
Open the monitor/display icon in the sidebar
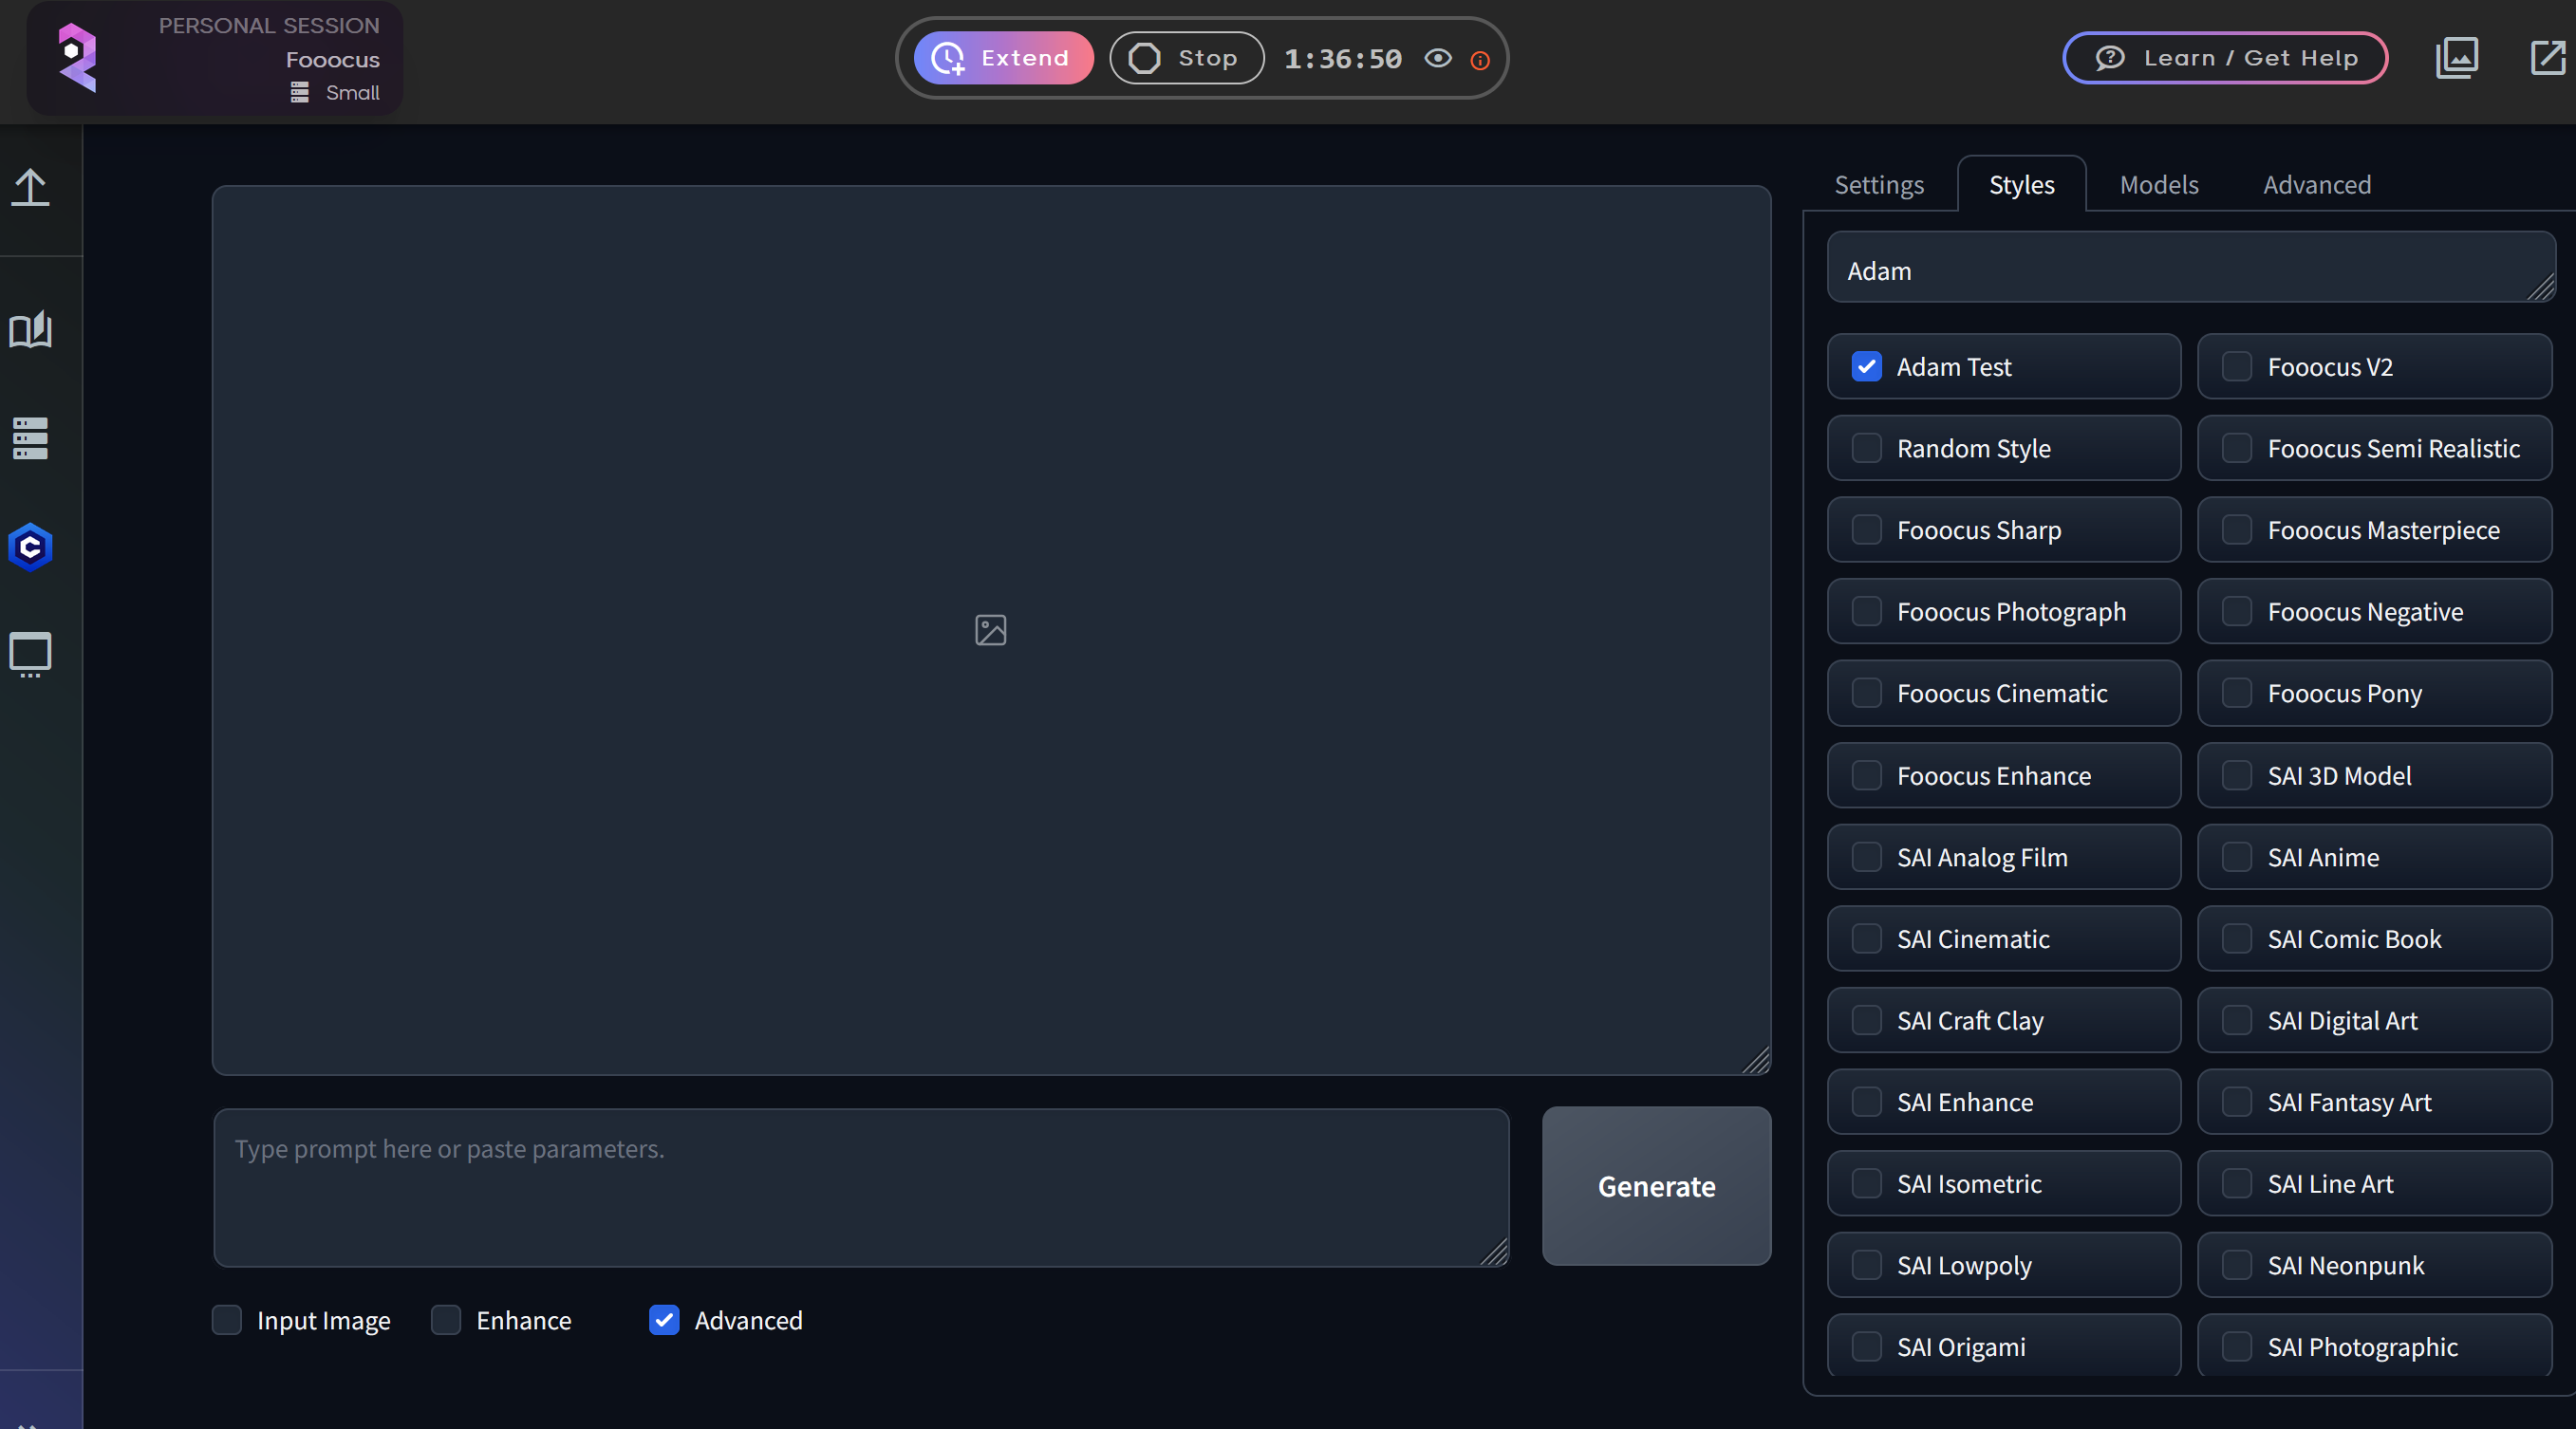coord(29,655)
